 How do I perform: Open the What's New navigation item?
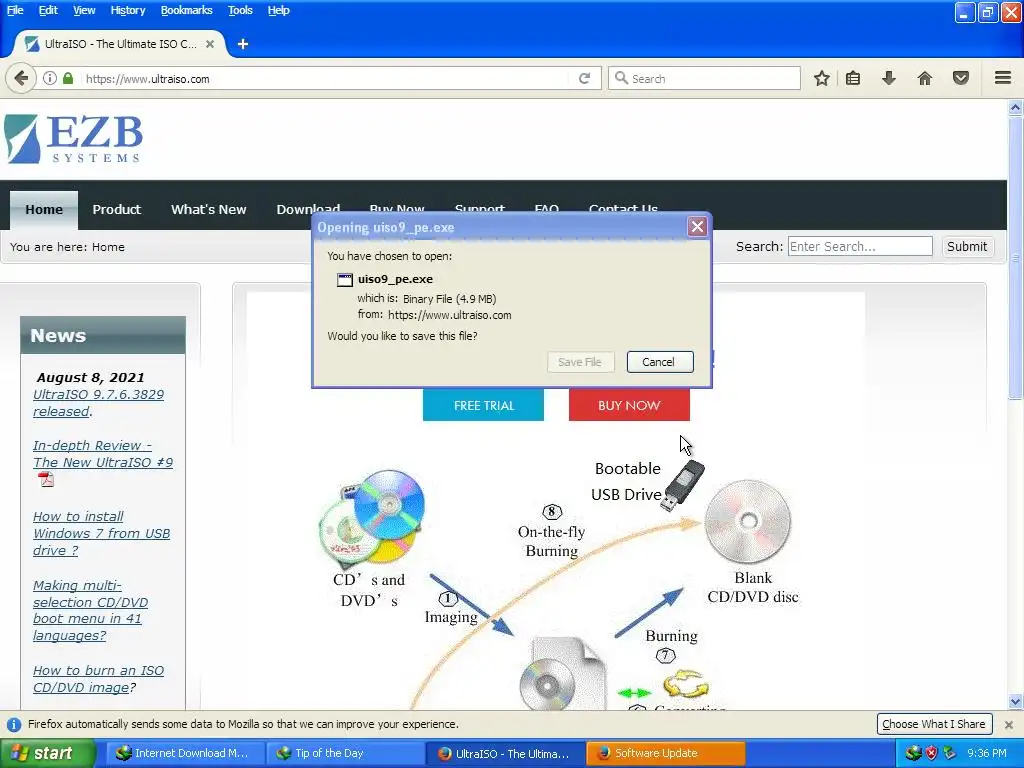[x=208, y=210]
